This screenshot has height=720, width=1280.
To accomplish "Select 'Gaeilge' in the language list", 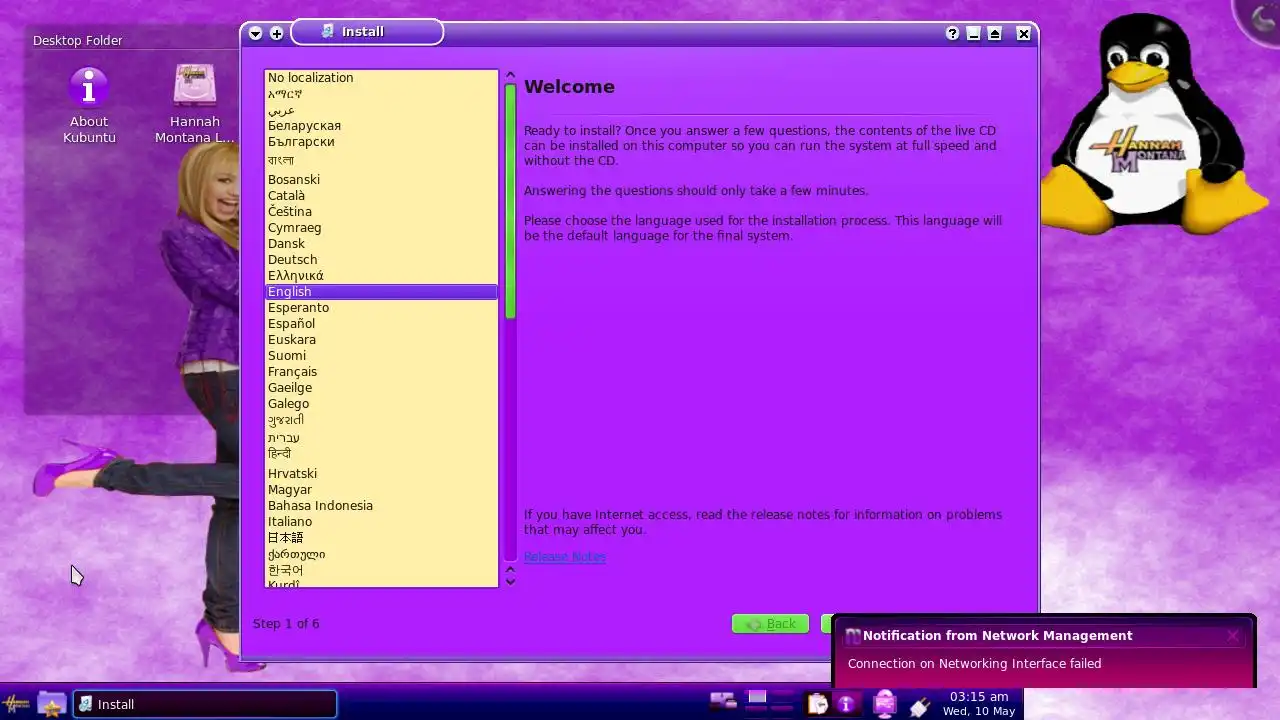I will [x=381, y=388].
